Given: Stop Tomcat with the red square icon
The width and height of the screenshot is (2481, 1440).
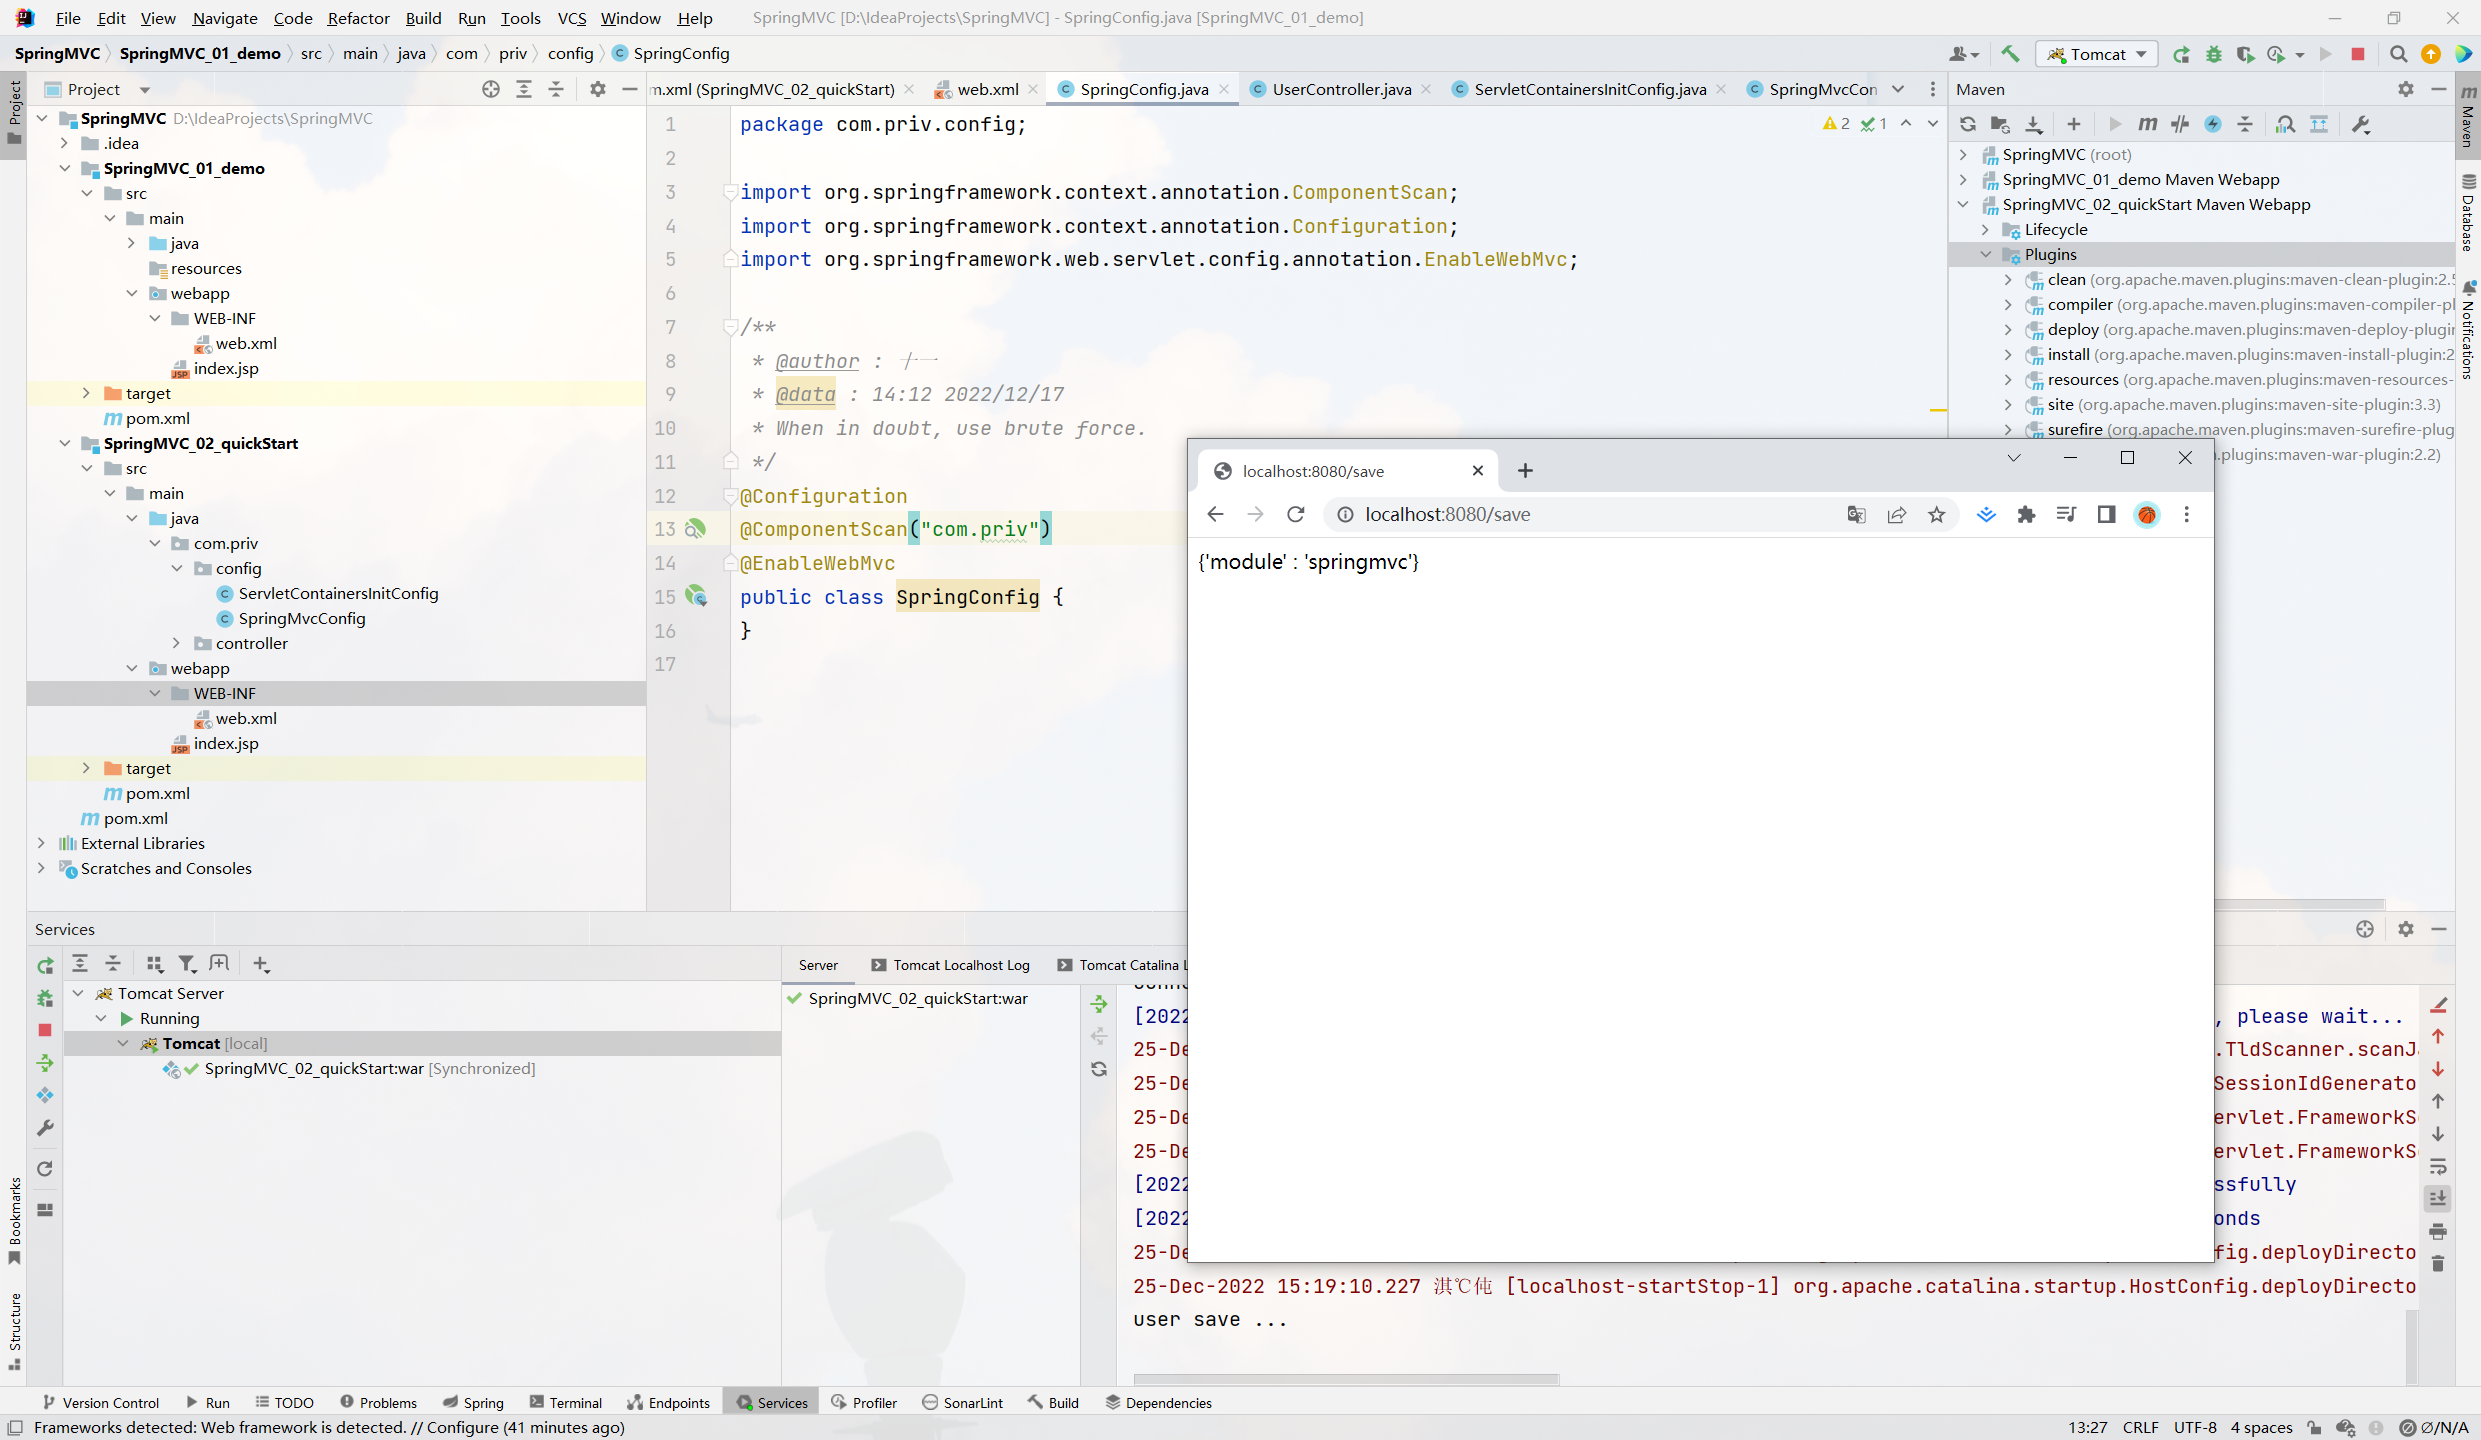Looking at the screenshot, I should 2358,54.
